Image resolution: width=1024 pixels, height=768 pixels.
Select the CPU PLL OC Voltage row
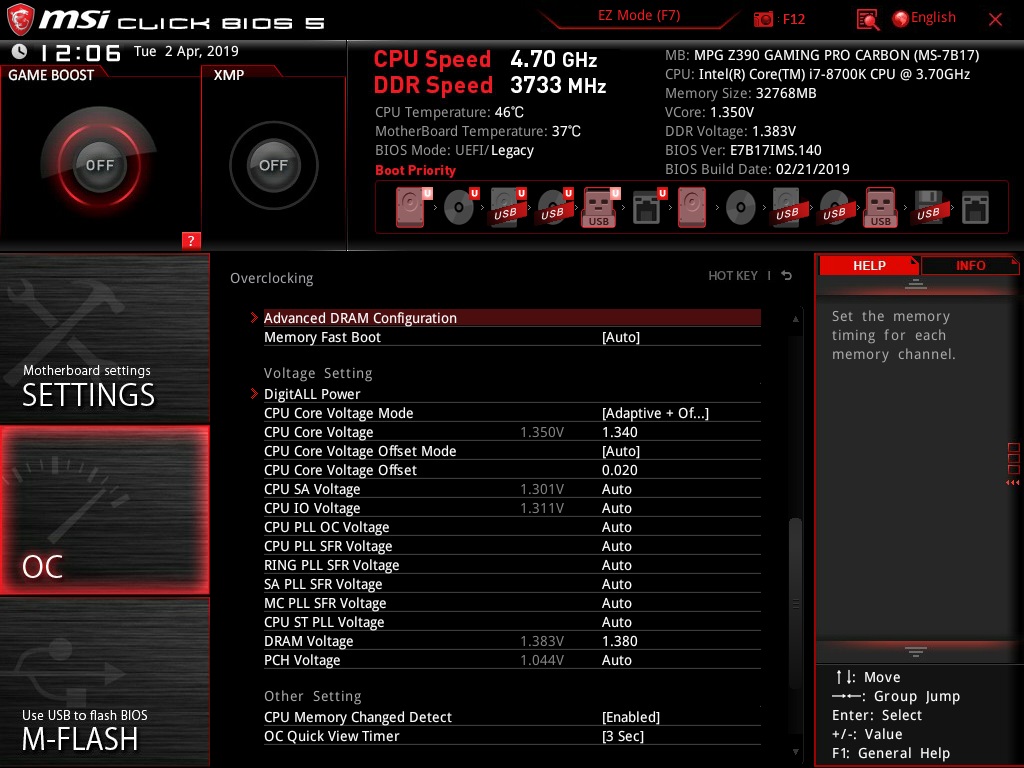(512, 527)
